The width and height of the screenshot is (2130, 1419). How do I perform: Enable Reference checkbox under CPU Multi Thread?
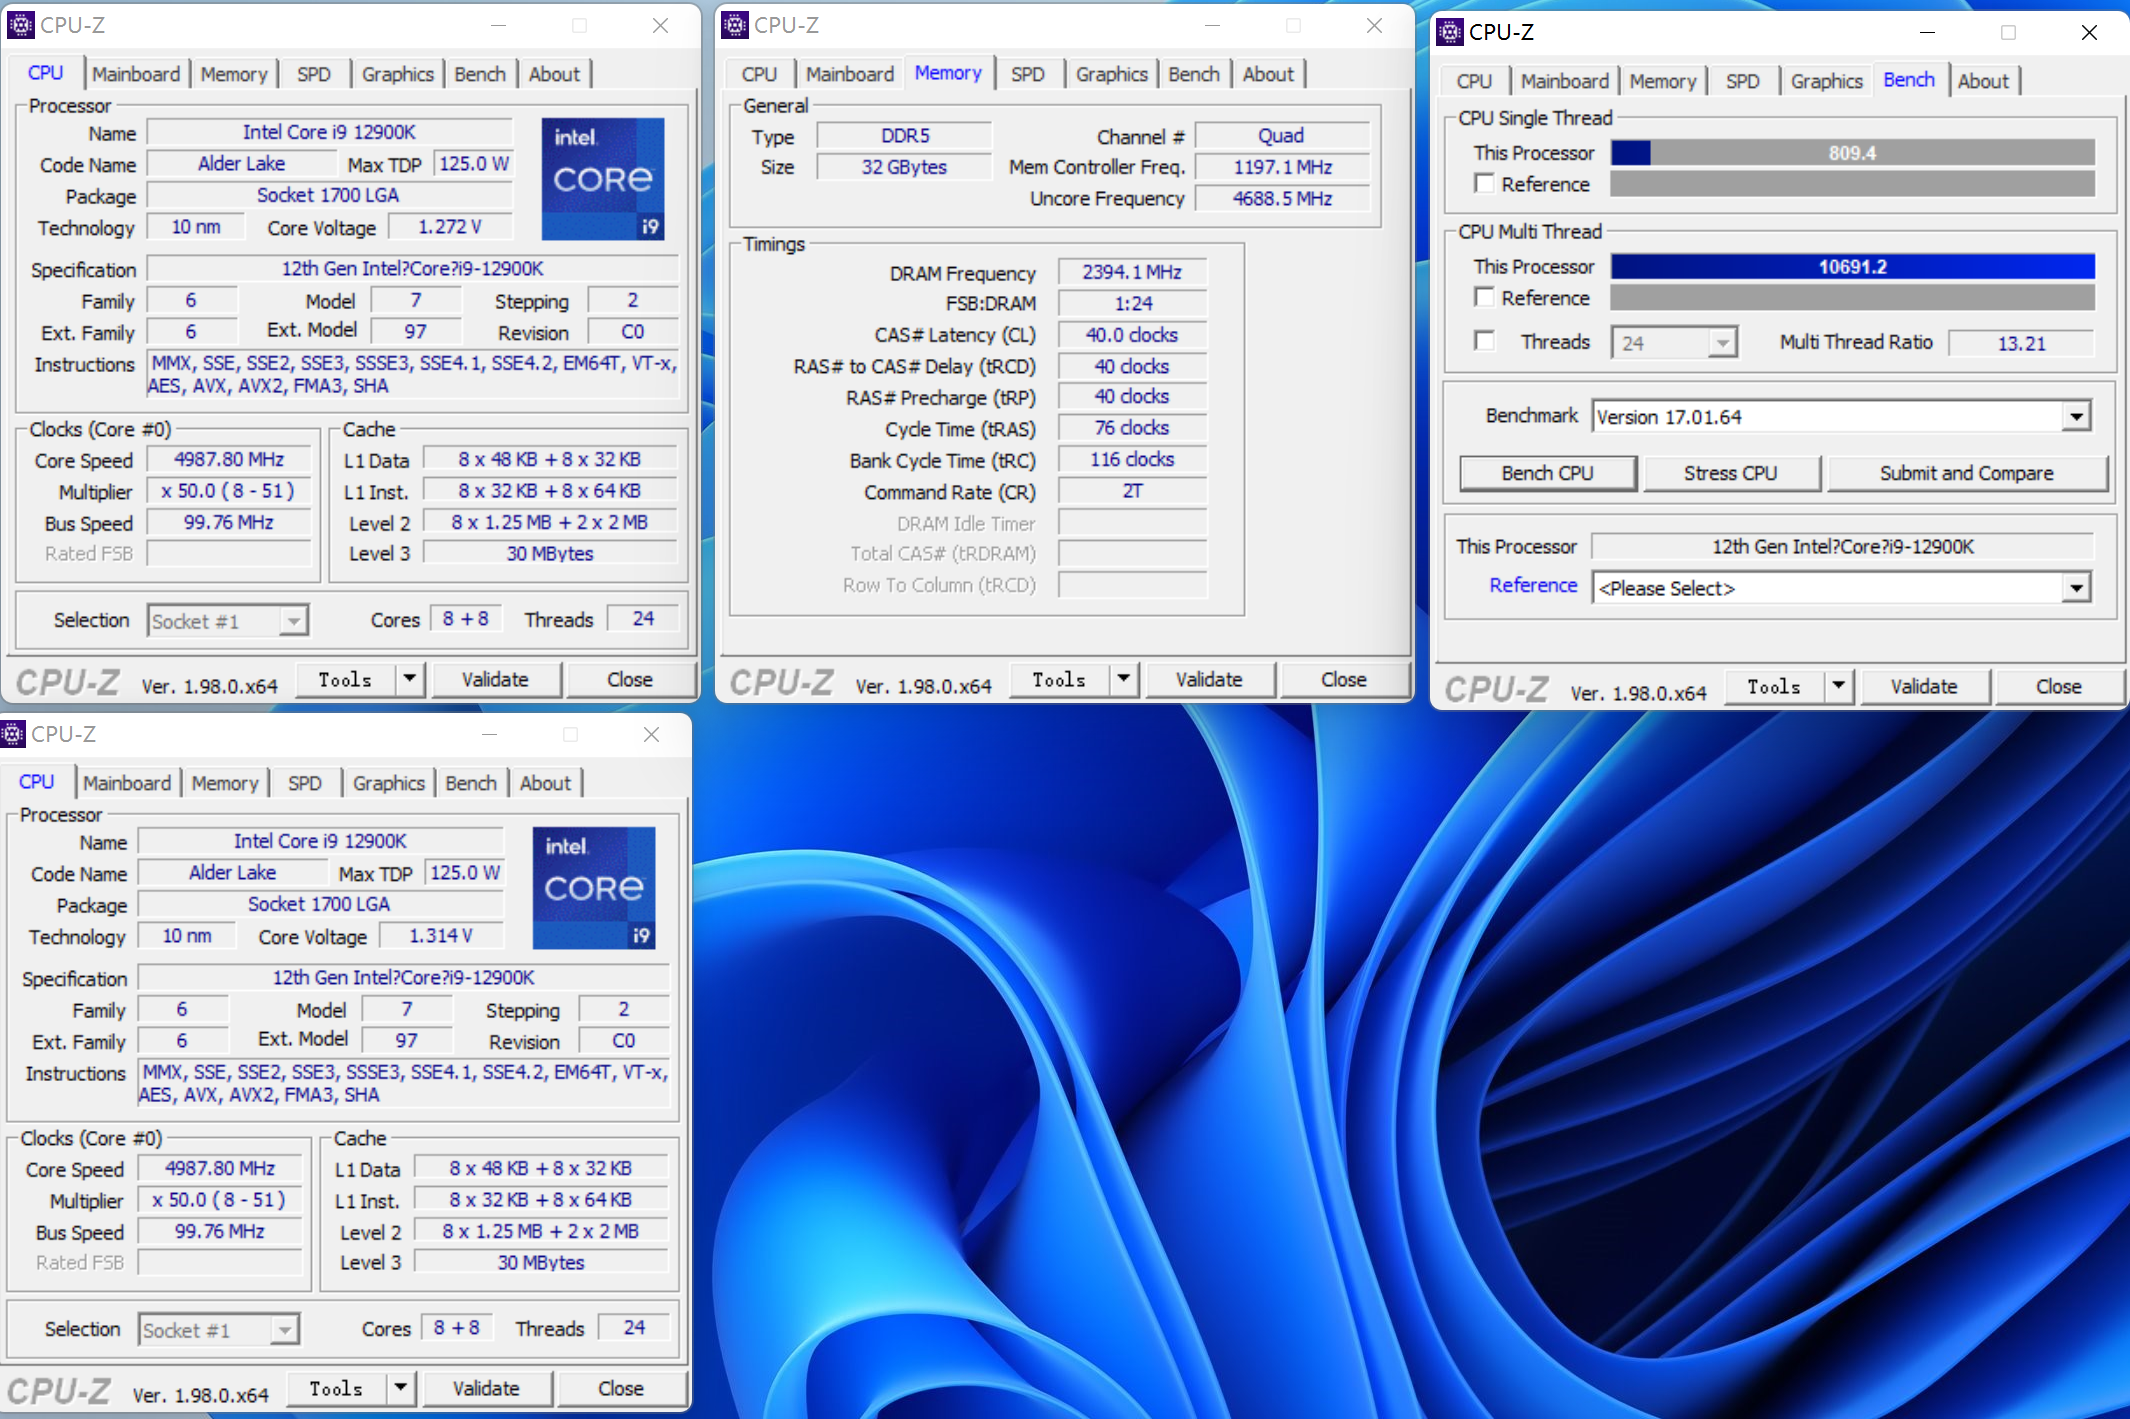(x=1485, y=298)
